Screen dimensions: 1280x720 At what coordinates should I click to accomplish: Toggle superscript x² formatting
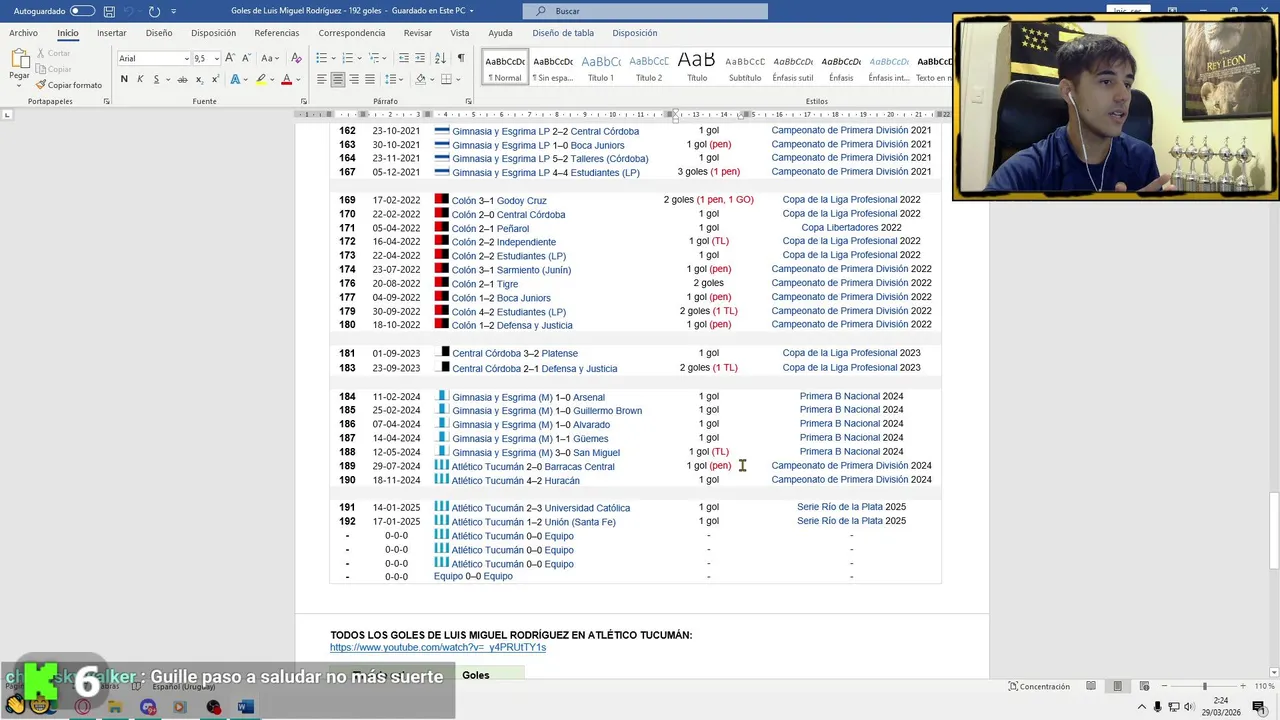pyautogui.click(x=215, y=79)
